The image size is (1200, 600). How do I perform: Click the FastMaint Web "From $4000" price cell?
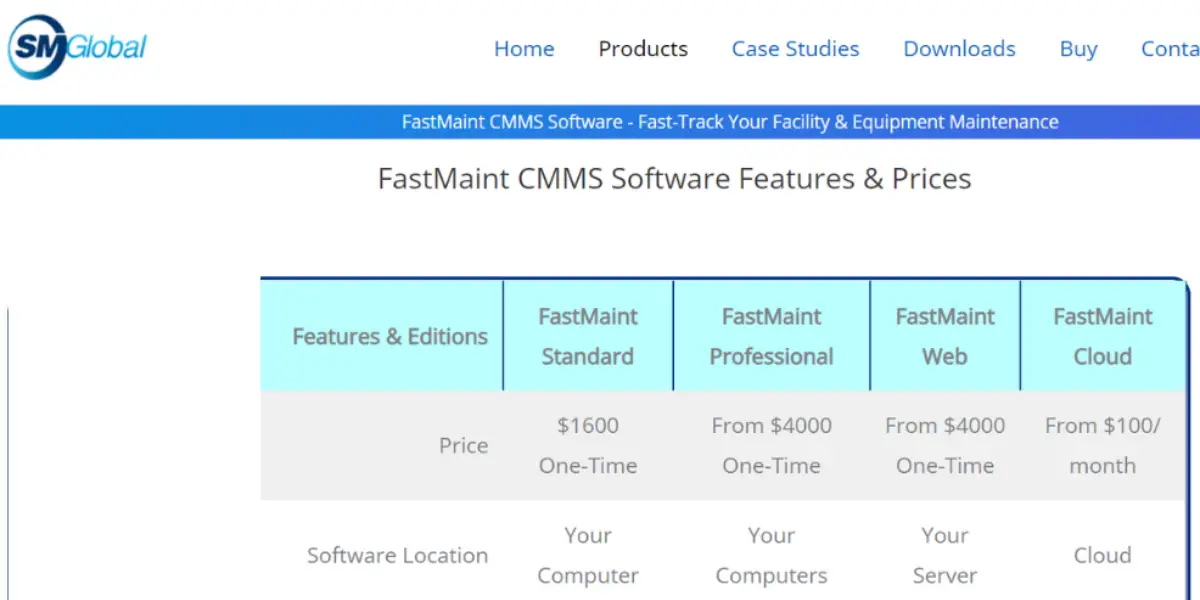coord(945,446)
